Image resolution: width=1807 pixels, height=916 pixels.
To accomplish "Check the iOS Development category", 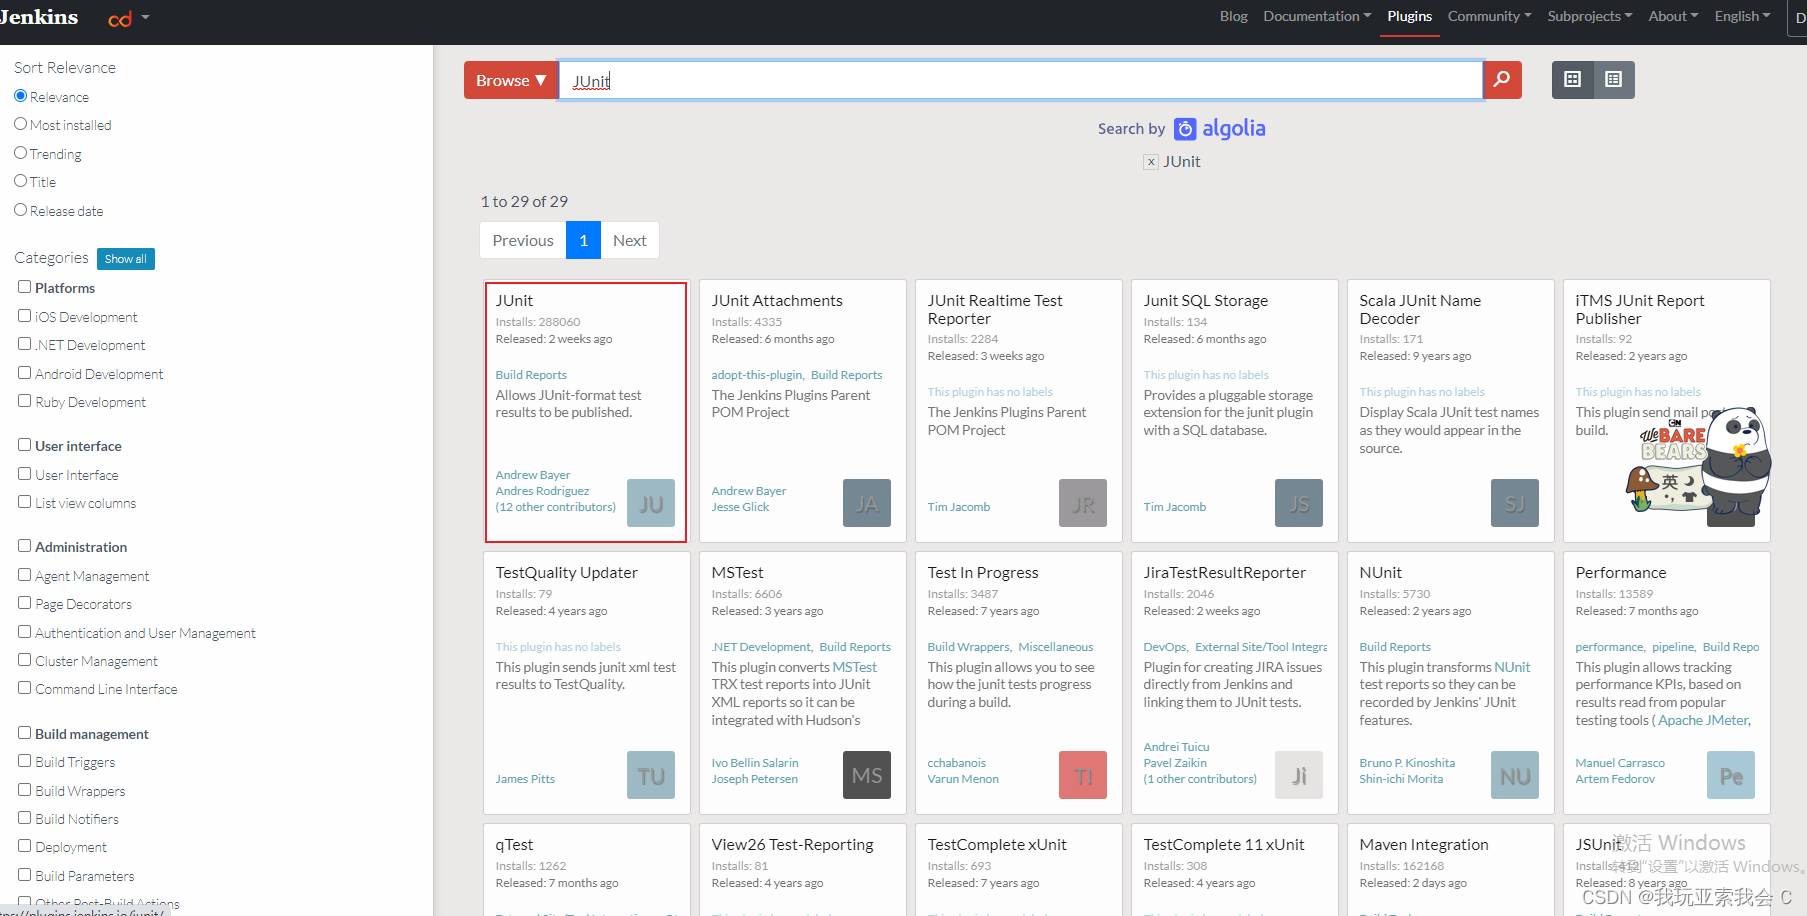I will 25,316.
